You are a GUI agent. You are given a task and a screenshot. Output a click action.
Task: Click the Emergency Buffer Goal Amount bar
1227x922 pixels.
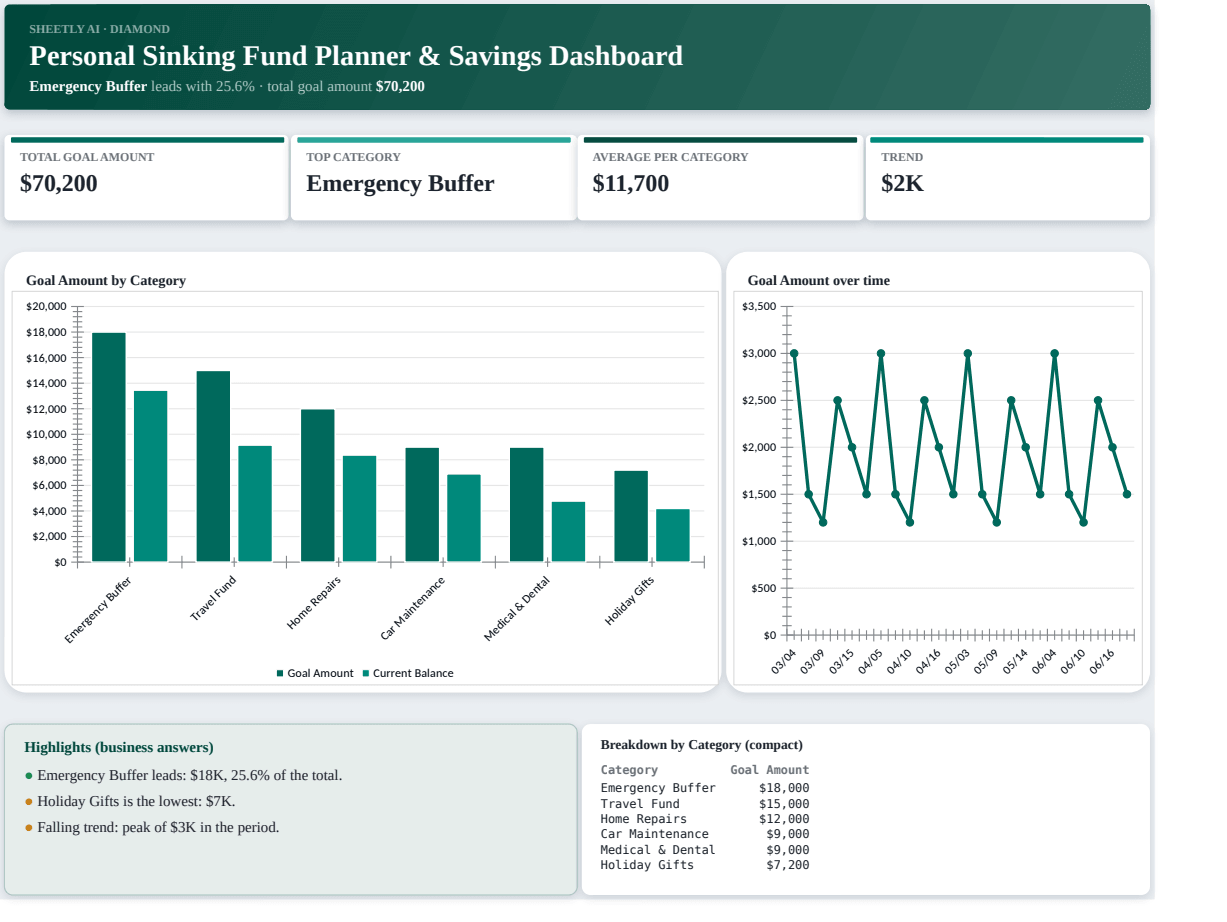pyautogui.click(x=109, y=447)
